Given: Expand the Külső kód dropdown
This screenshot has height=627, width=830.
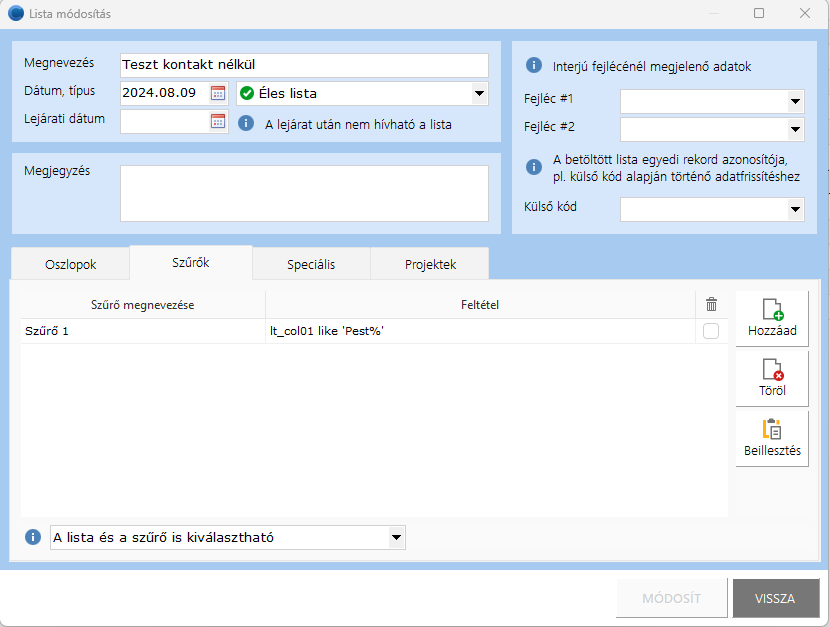Looking at the screenshot, I should pyautogui.click(x=795, y=209).
